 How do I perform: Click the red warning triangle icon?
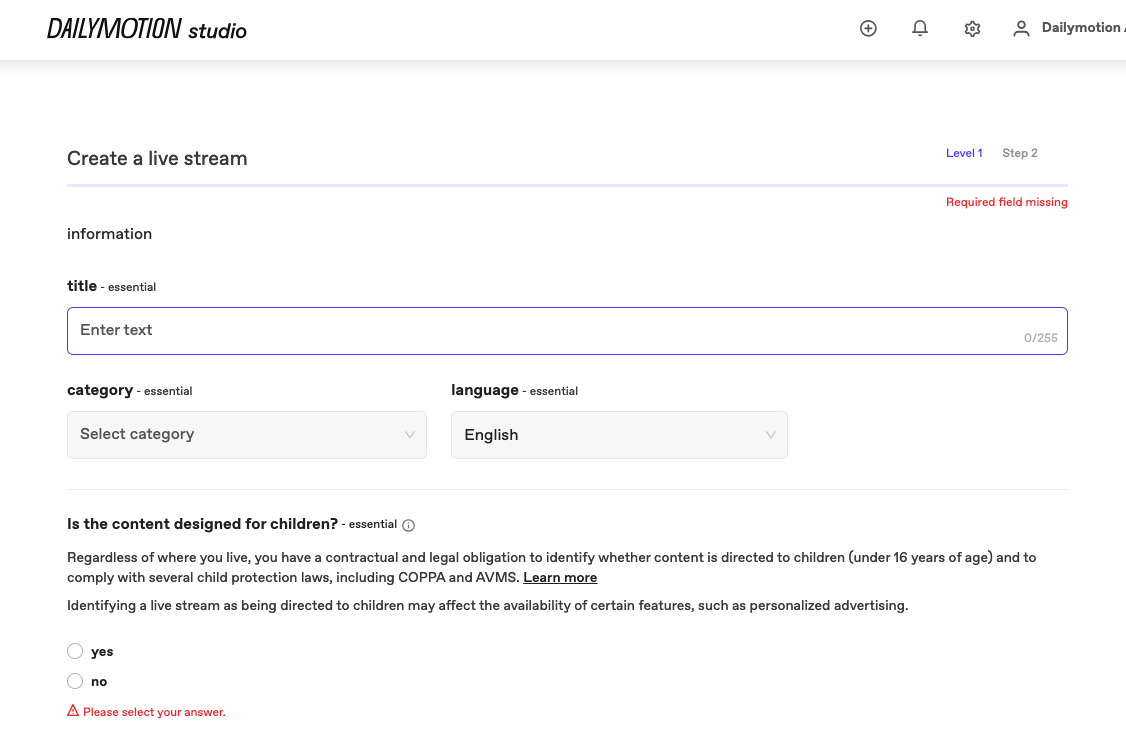72,710
